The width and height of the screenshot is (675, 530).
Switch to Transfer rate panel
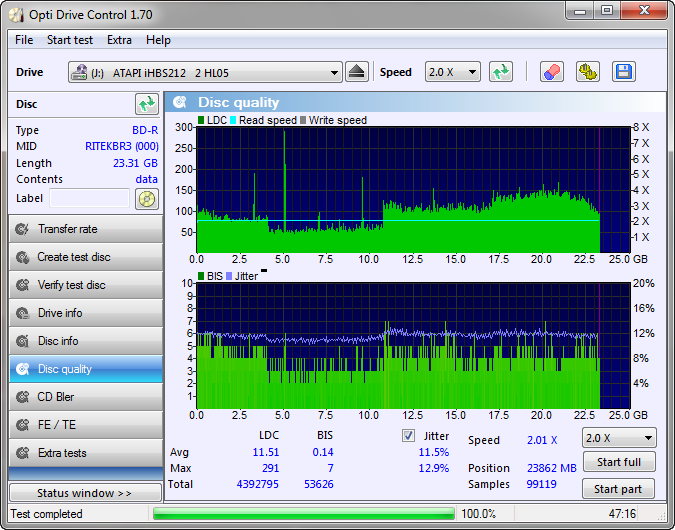pyautogui.click(x=86, y=229)
